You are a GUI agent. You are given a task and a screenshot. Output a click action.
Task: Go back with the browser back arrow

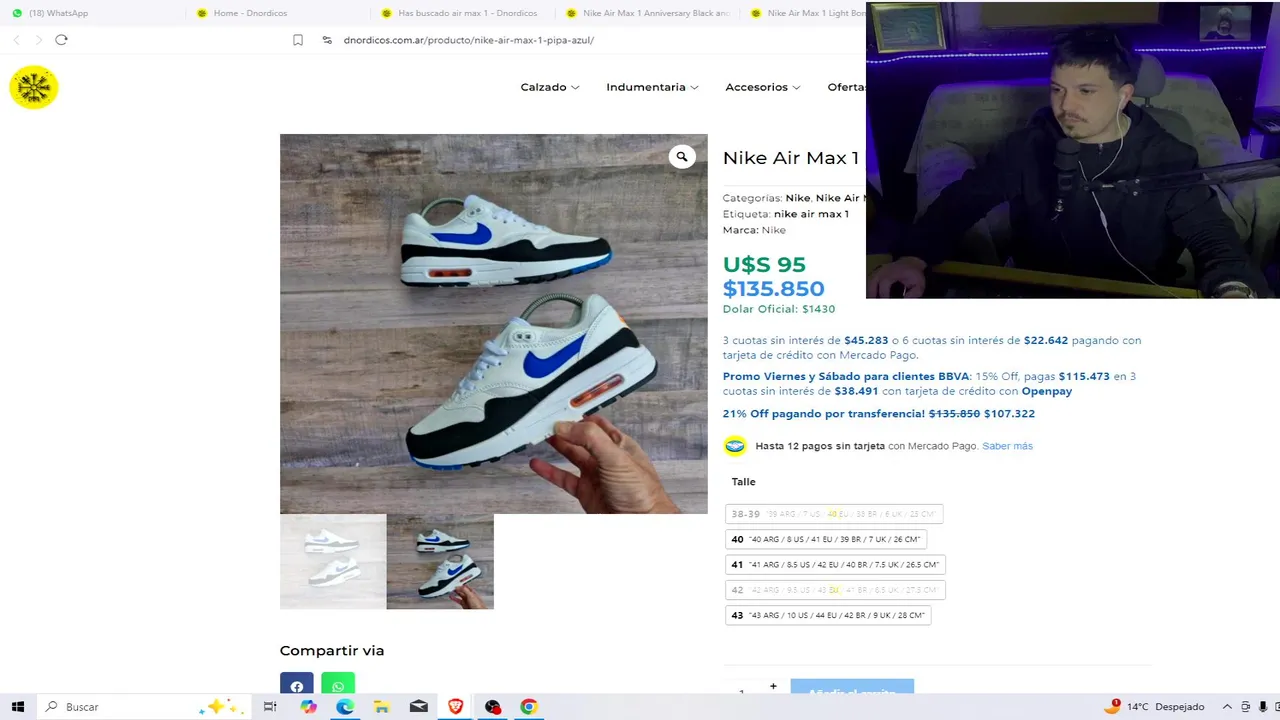click(17, 40)
